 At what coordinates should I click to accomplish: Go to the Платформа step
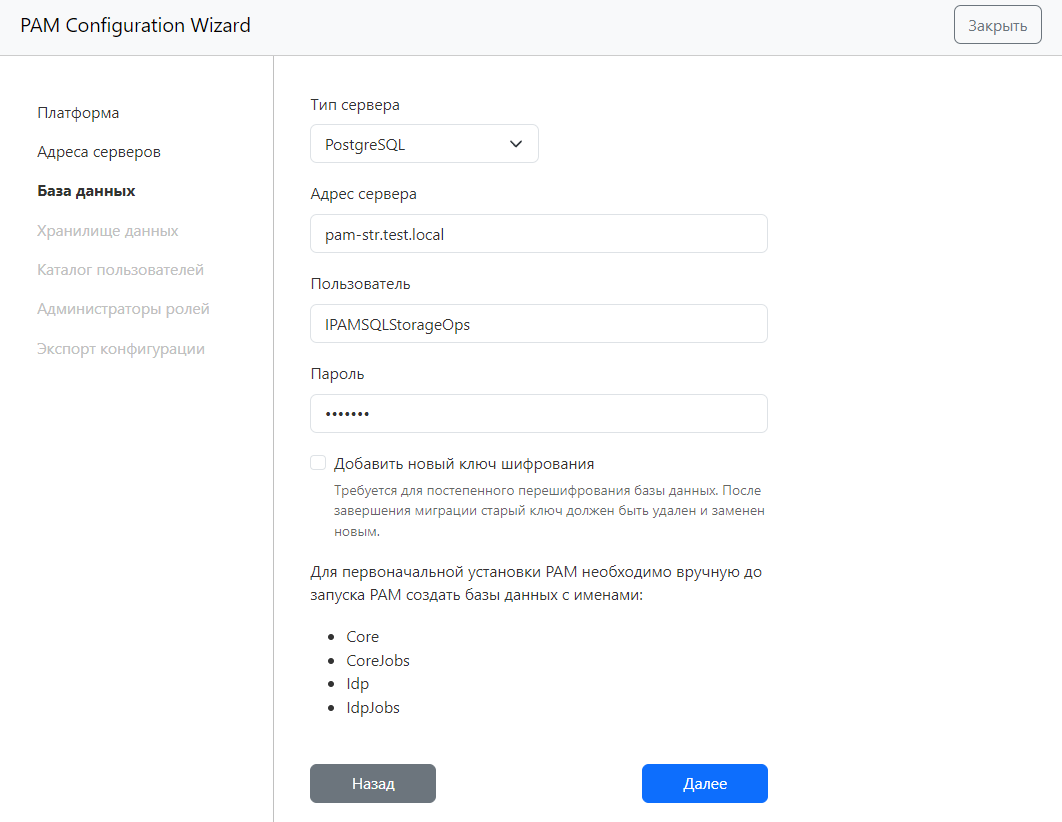[x=78, y=113]
